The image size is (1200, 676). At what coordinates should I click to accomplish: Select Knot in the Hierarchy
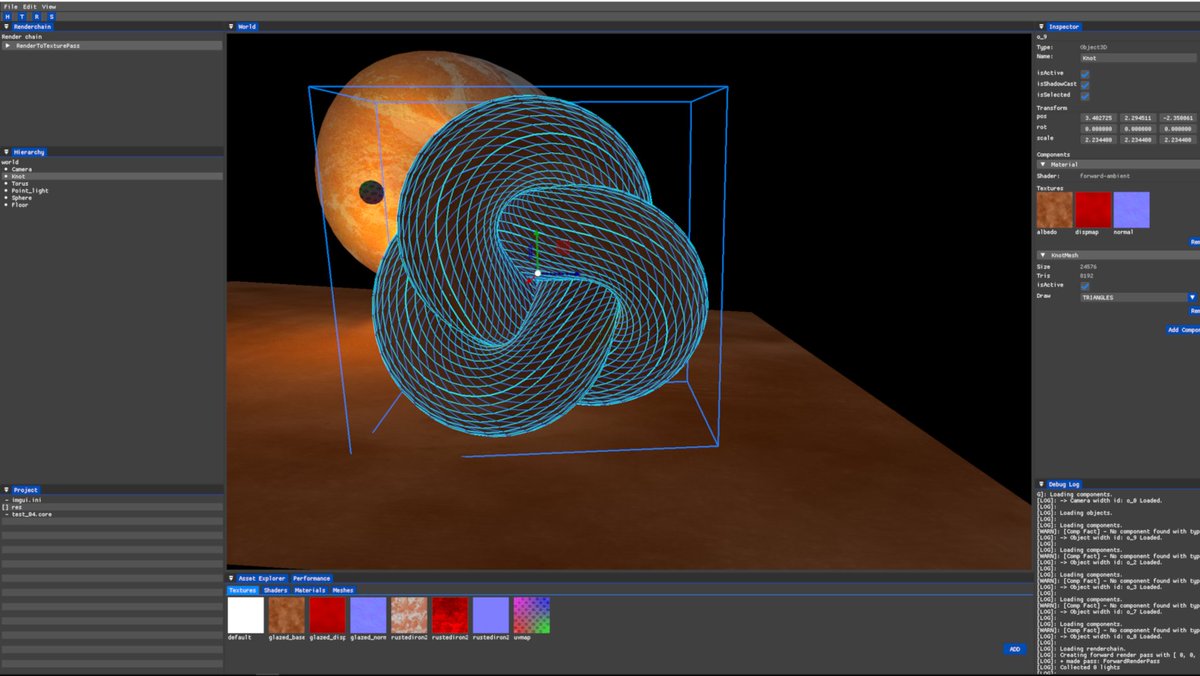[112, 176]
